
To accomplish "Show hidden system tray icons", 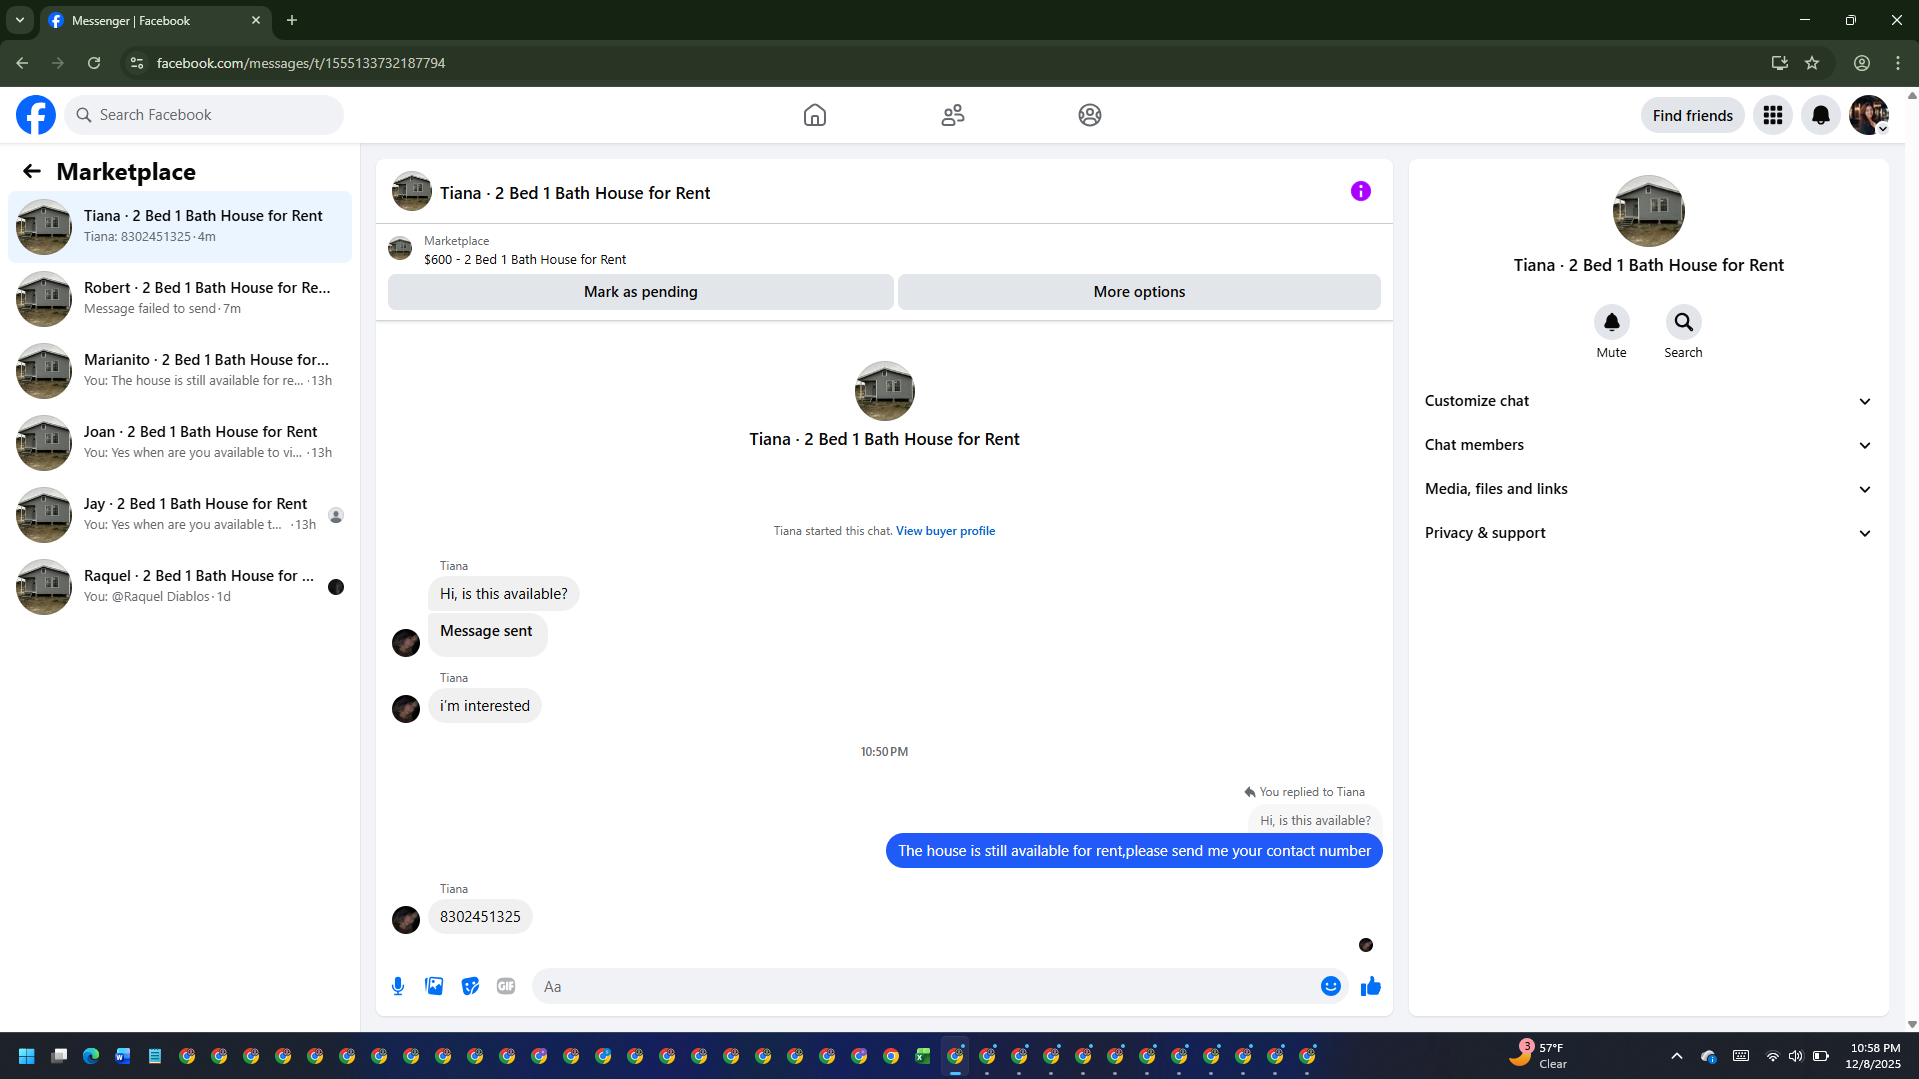I will 1677,1056.
